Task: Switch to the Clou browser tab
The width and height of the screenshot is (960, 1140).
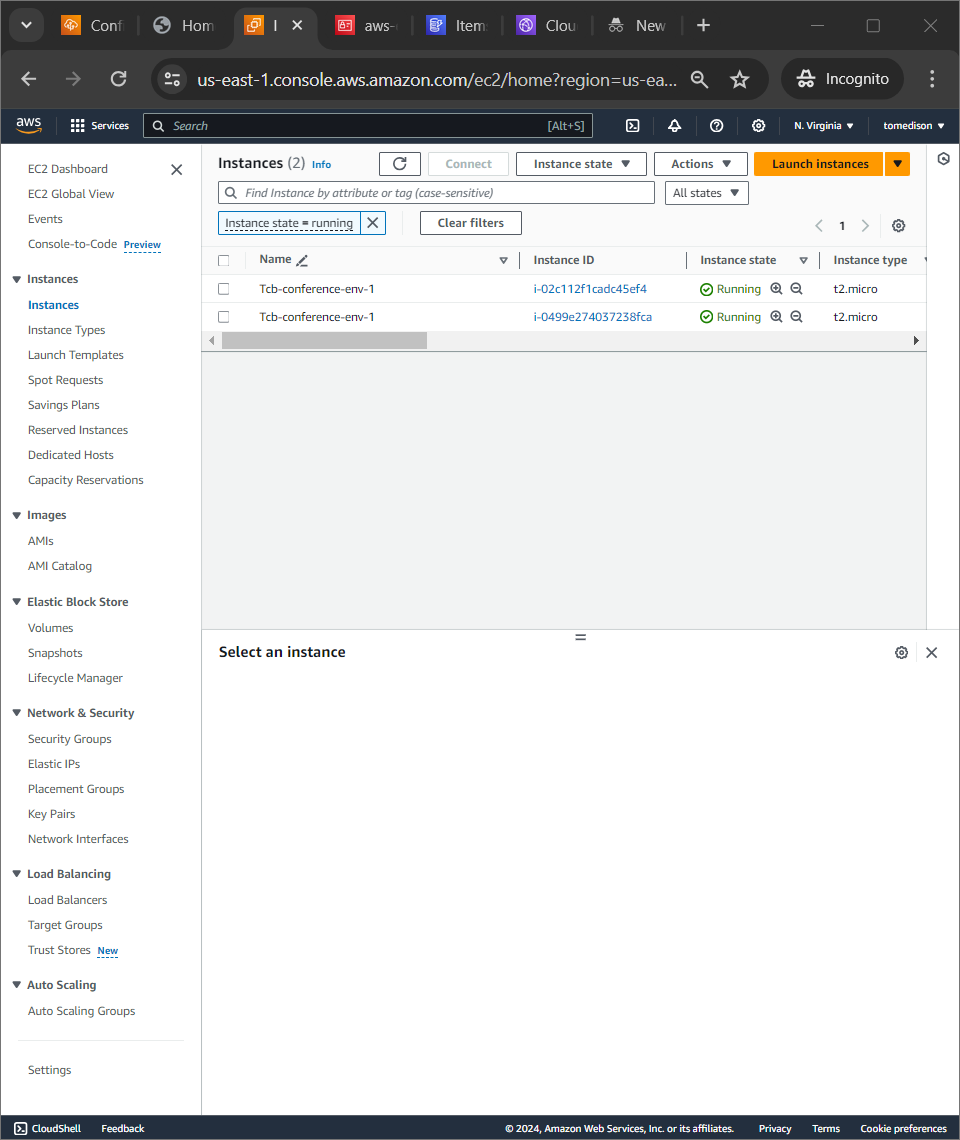Action: click(x=548, y=25)
